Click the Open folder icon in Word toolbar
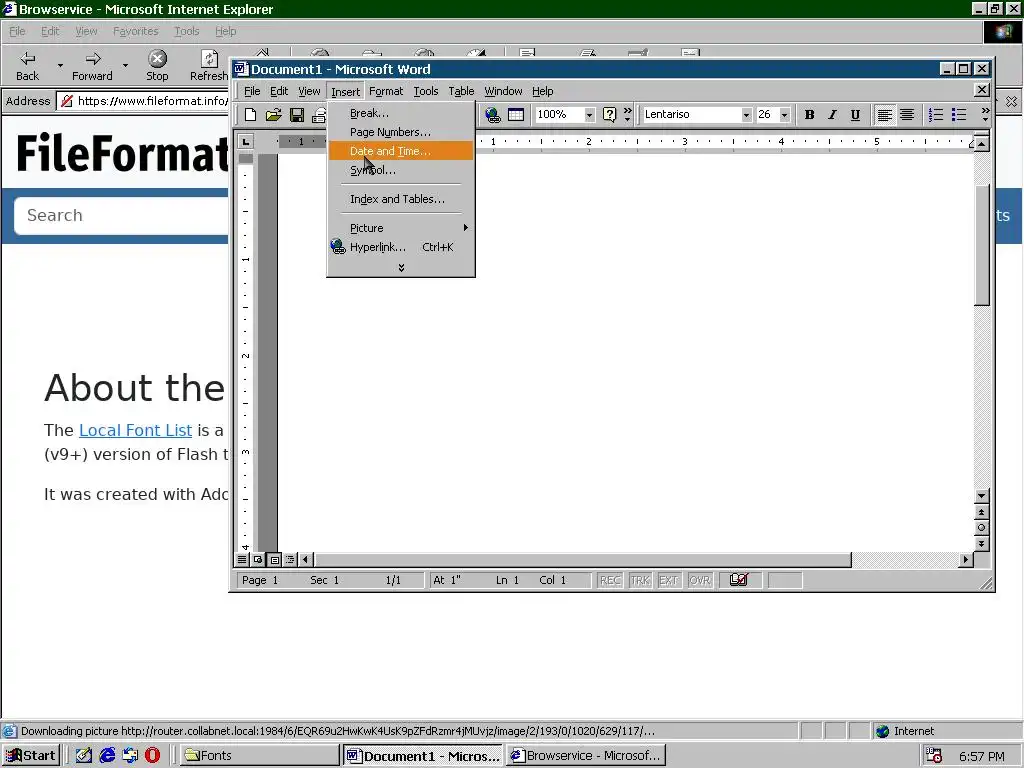This screenshot has height=768, width=1024. pyautogui.click(x=273, y=115)
